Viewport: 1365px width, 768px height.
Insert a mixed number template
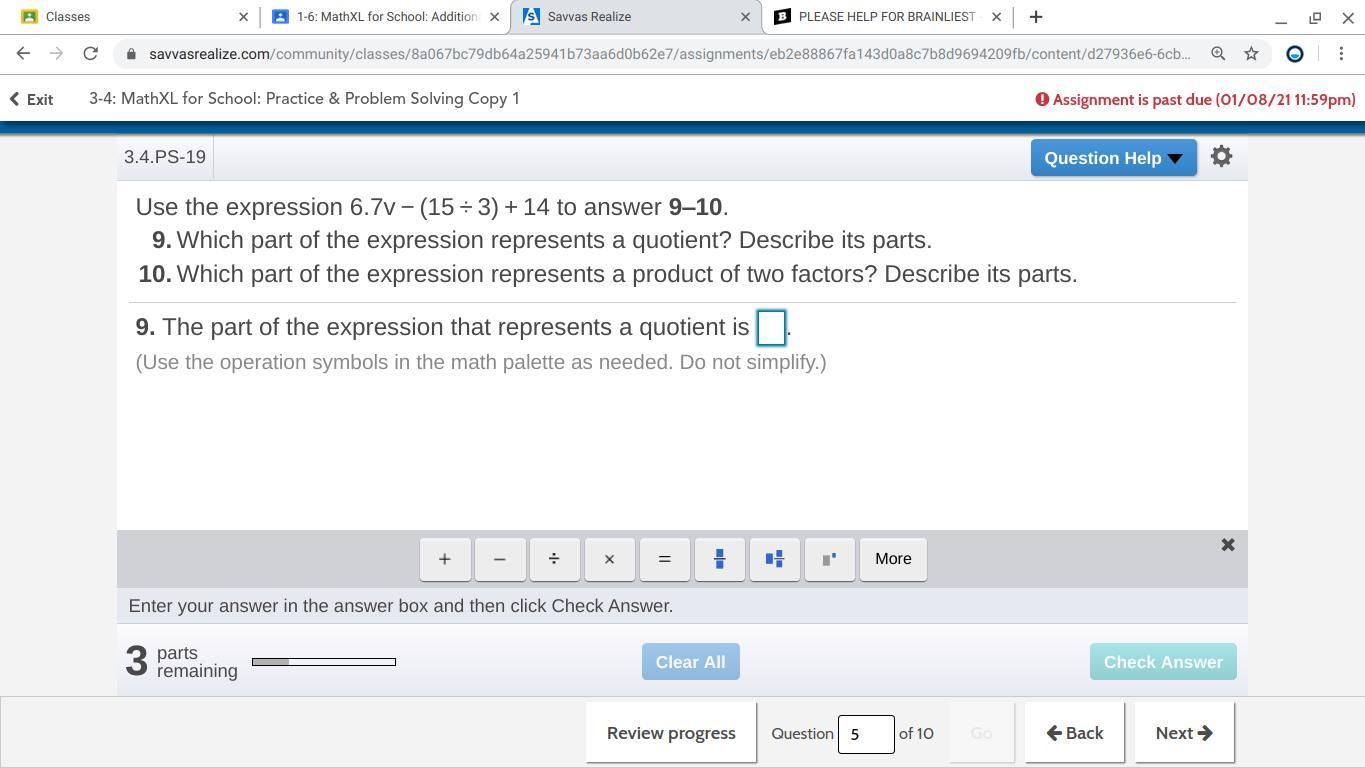pyautogui.click(x=774, y=558)
